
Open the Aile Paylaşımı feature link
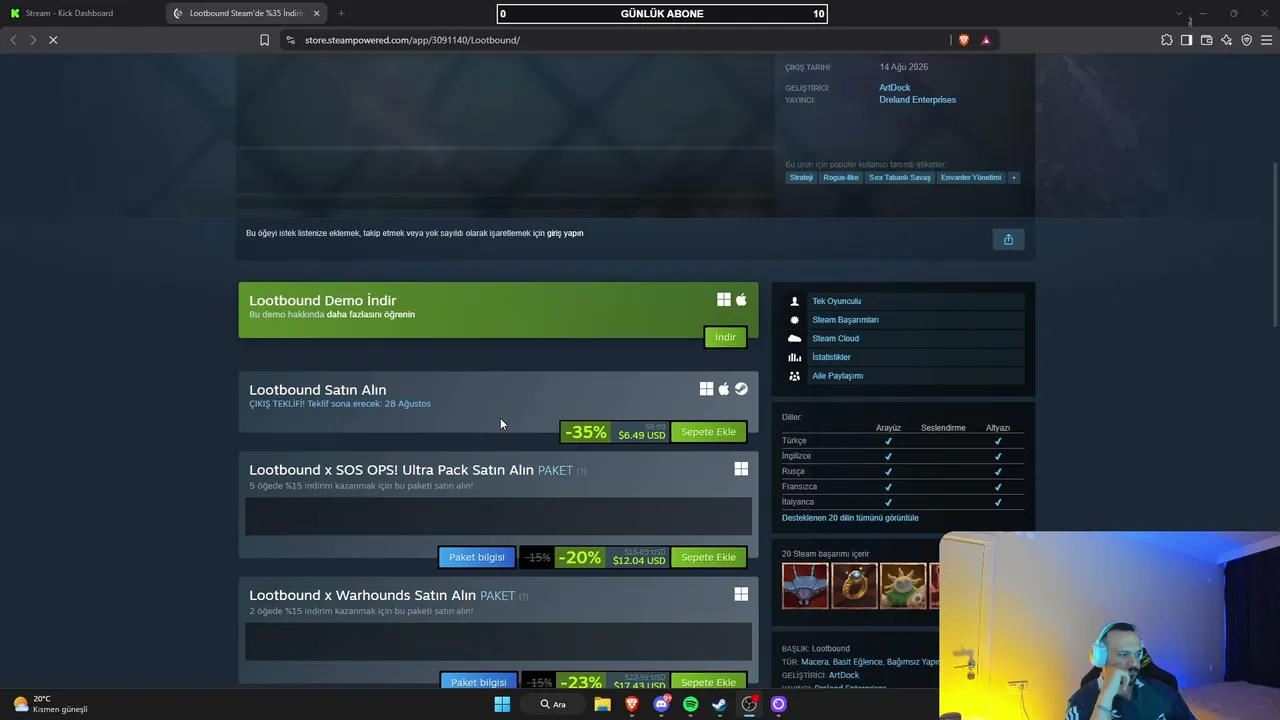pos(837,376)
